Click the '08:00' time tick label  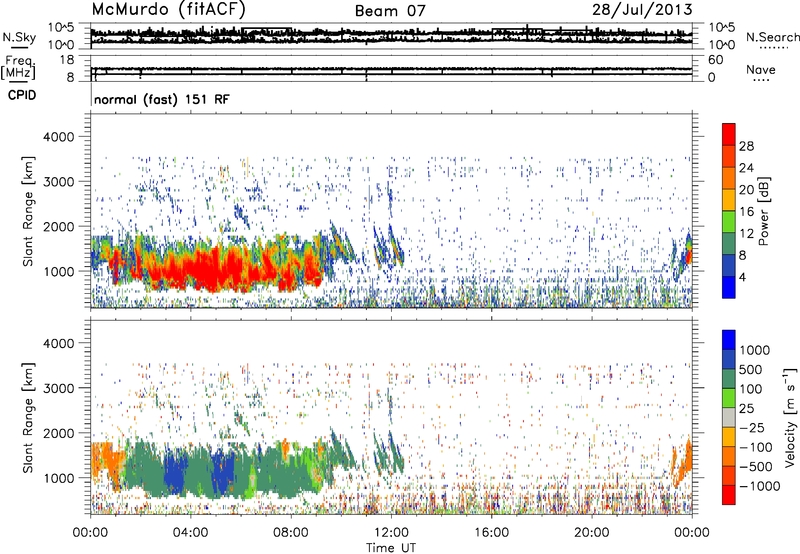click(291, 533)
